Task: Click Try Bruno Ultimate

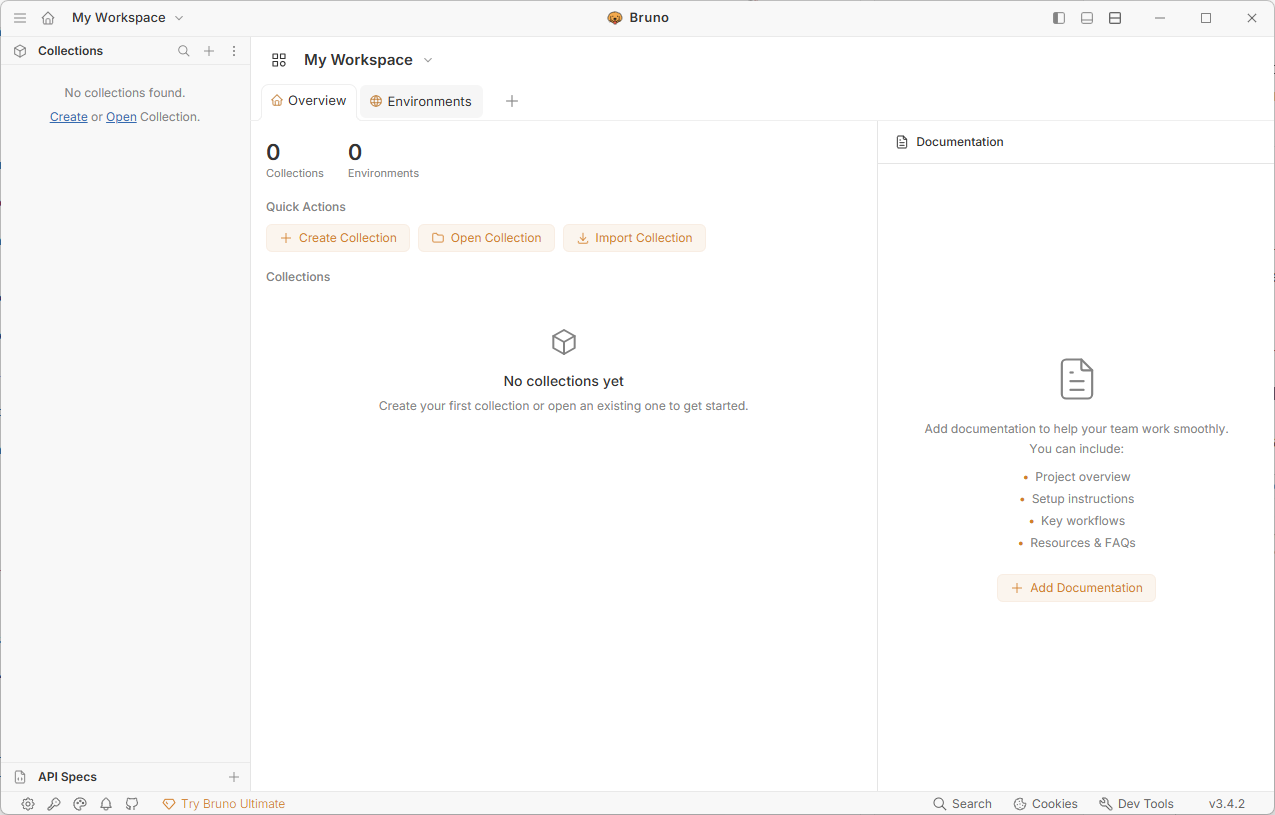Action: coord(224,804)
